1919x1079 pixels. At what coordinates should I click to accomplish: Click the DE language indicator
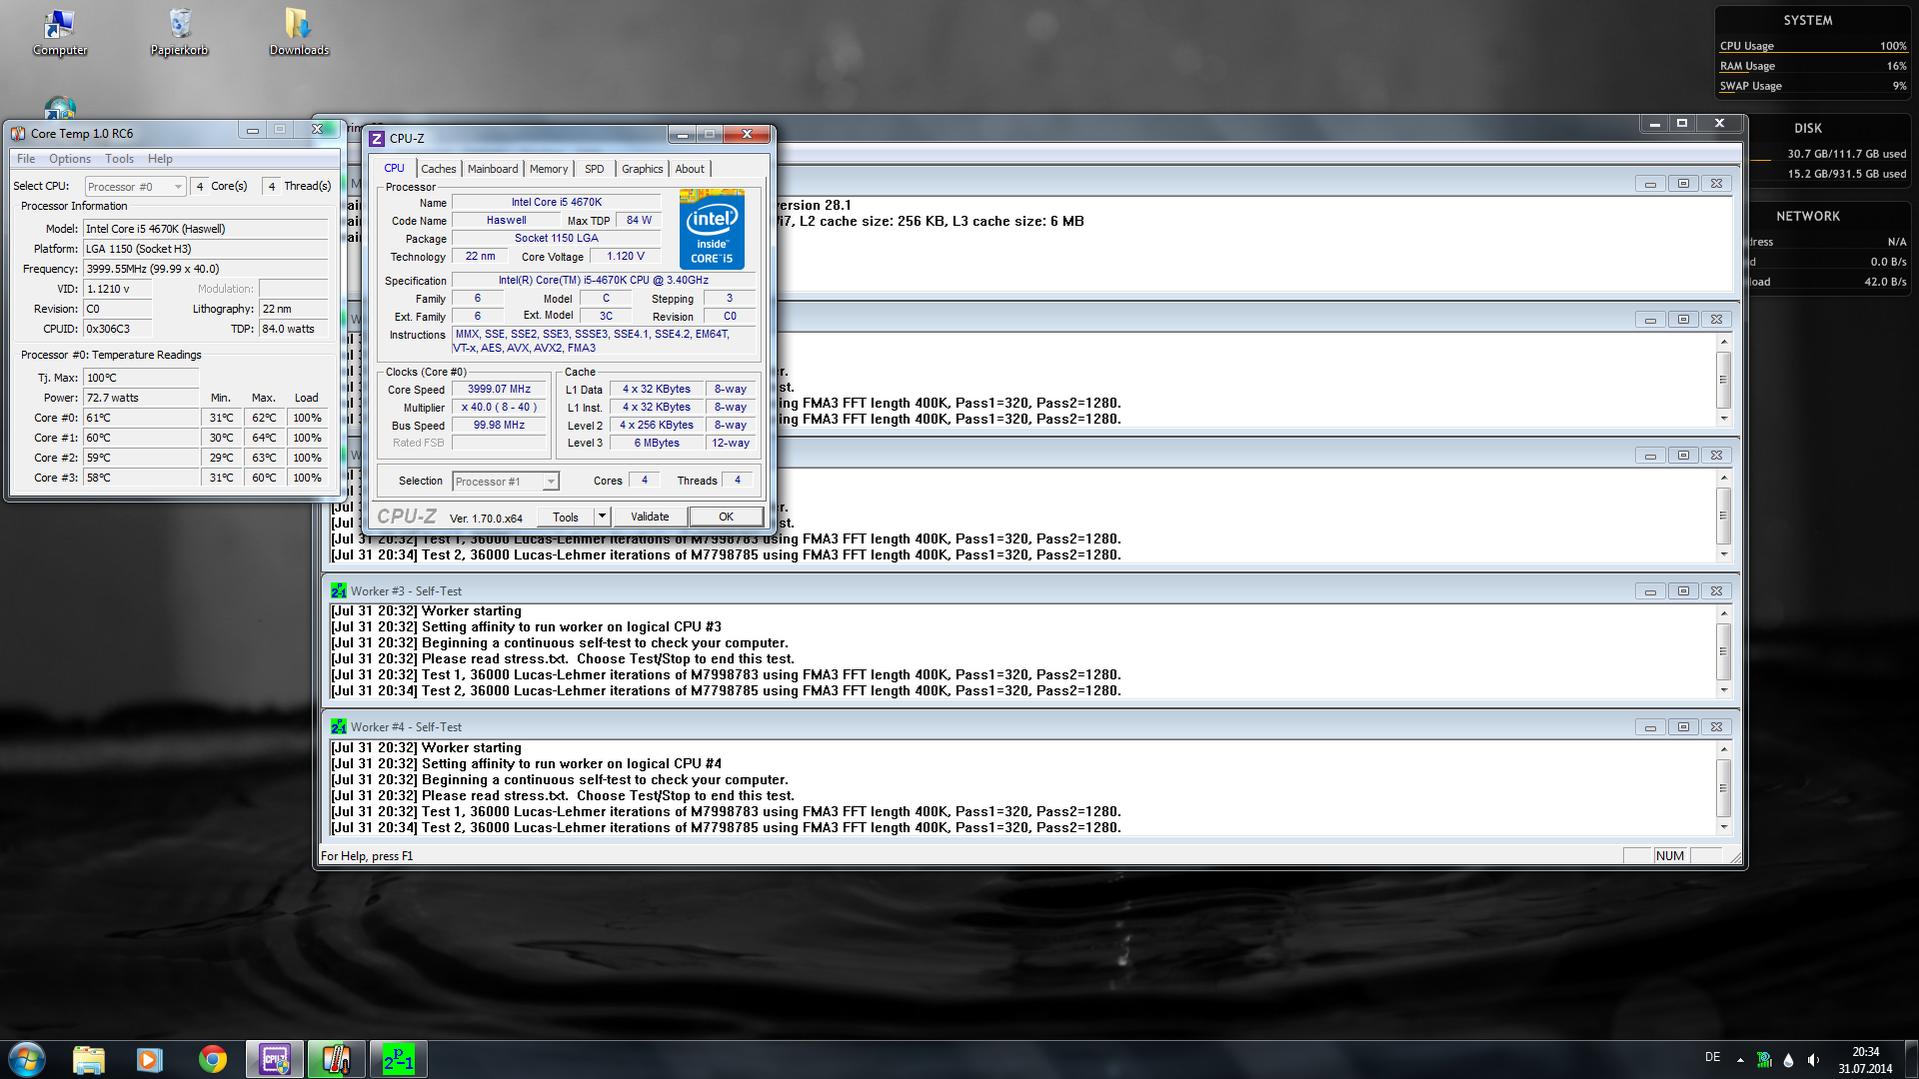click(x=1712, y=1057)
